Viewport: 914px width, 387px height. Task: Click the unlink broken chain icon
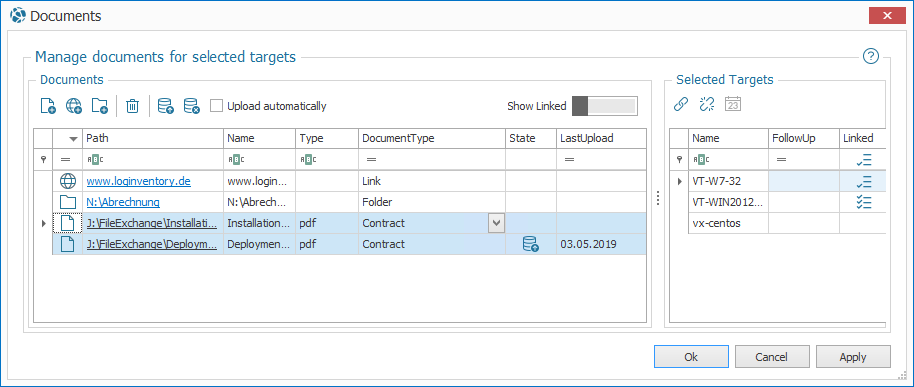[706, 104]
